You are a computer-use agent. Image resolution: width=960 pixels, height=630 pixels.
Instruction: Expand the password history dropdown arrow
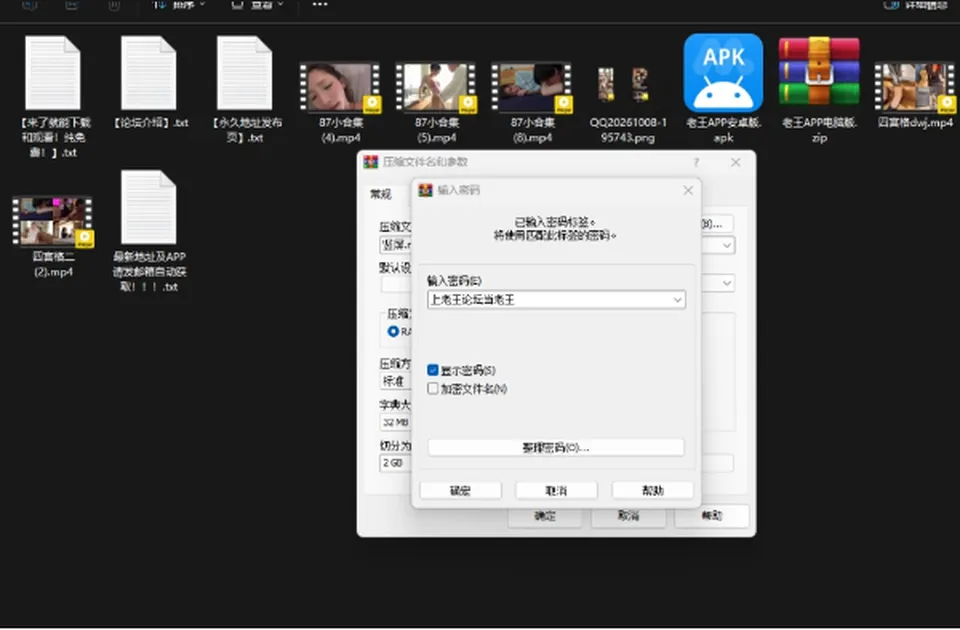coord(677,300)
